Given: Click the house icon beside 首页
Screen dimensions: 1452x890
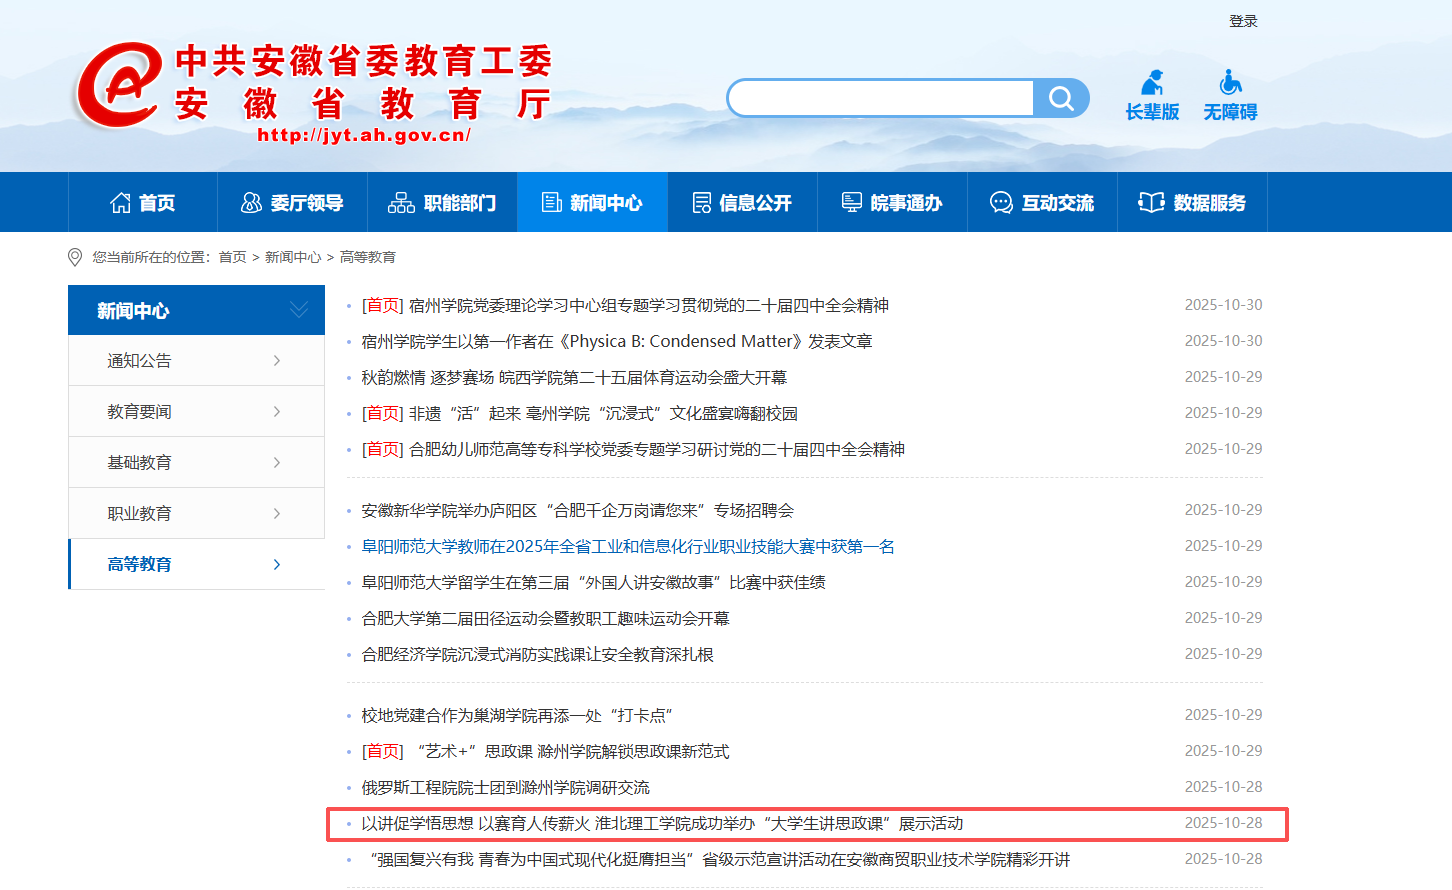Looking at the screenshot, I should (x=120, y=203).
